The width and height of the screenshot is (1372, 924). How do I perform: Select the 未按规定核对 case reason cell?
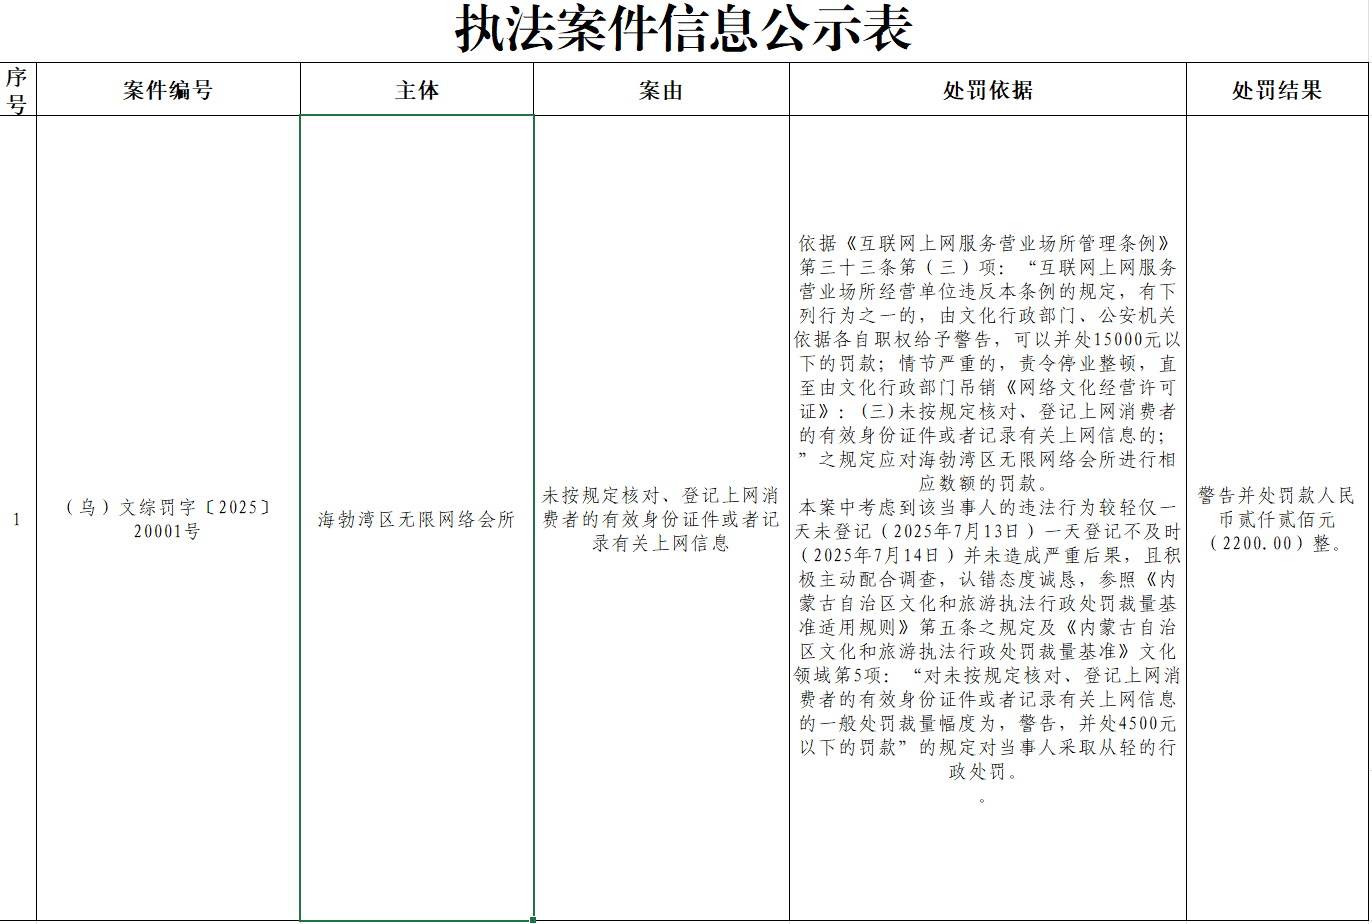(x=660, y=519)
